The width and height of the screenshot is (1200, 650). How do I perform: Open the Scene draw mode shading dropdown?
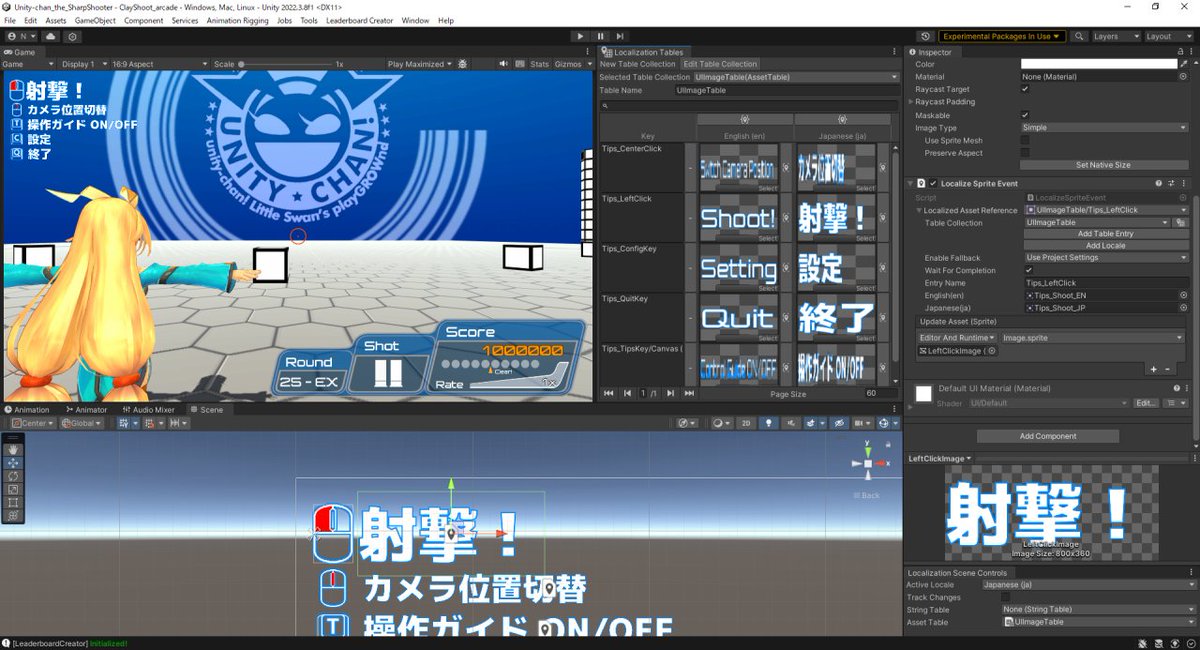pos(721,423)
